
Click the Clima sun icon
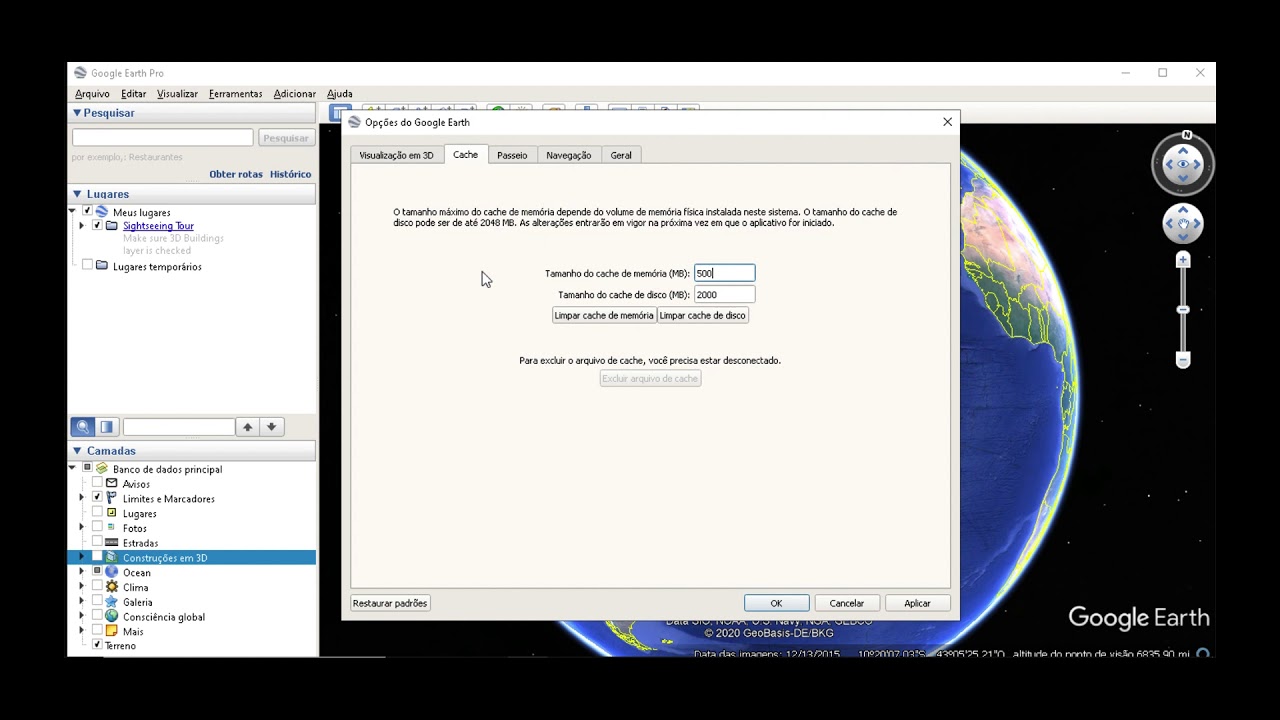pyautogui.click(x=111, y=587)
